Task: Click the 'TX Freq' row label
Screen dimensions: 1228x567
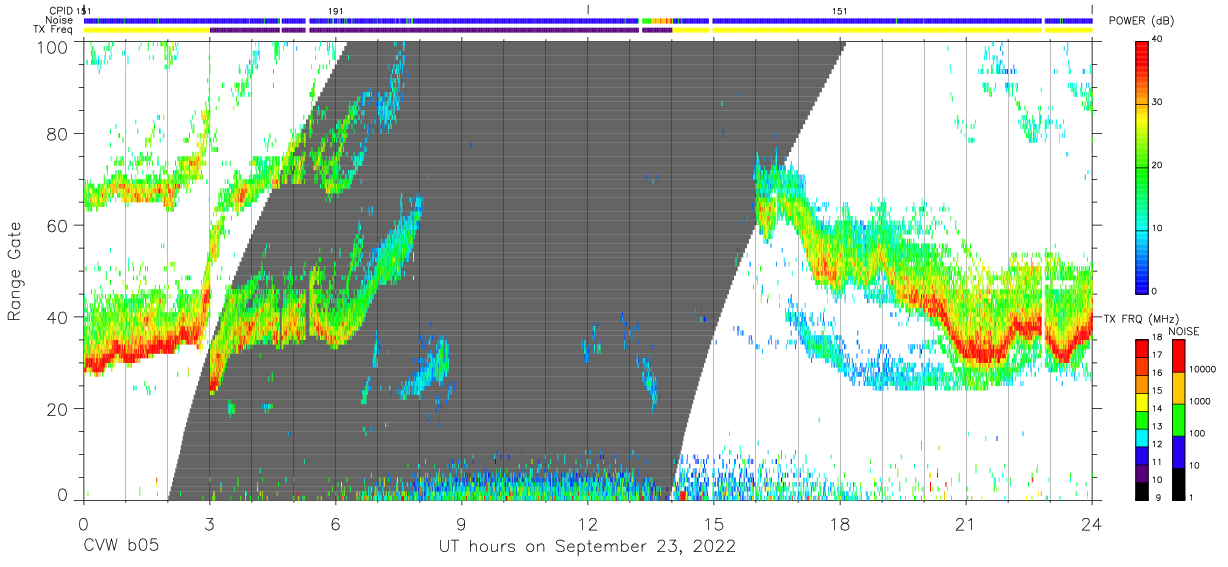Action: (x=54, y=30)
